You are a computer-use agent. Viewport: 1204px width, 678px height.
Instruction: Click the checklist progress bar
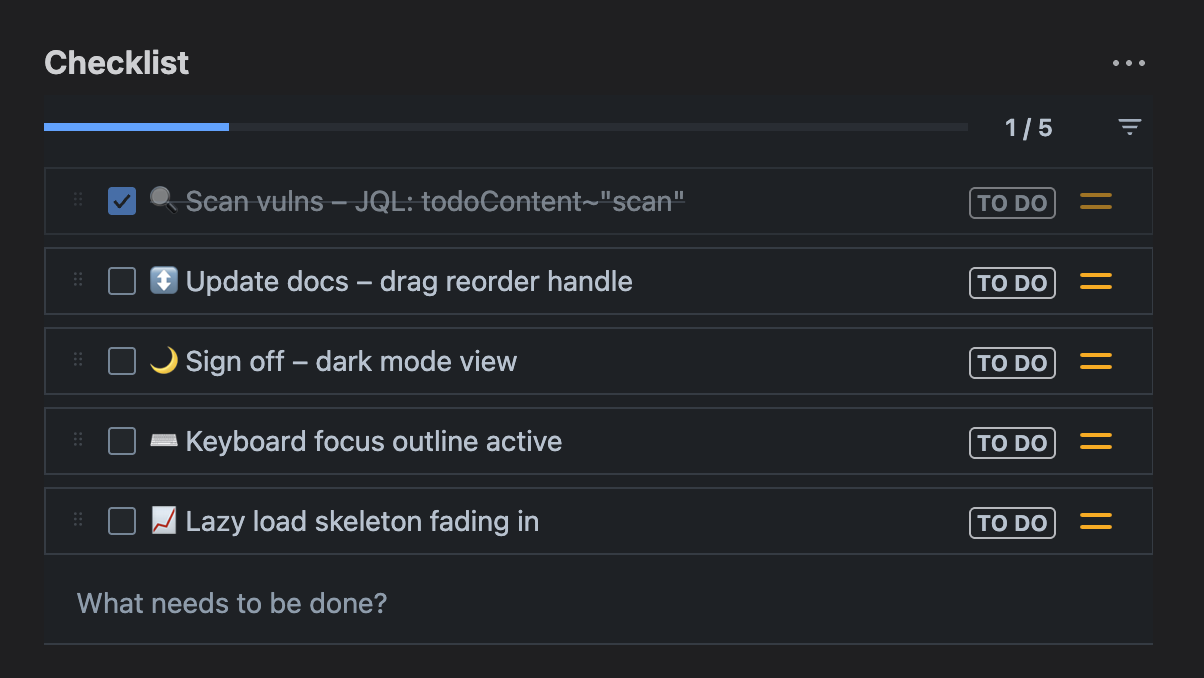tap(505, 127)
